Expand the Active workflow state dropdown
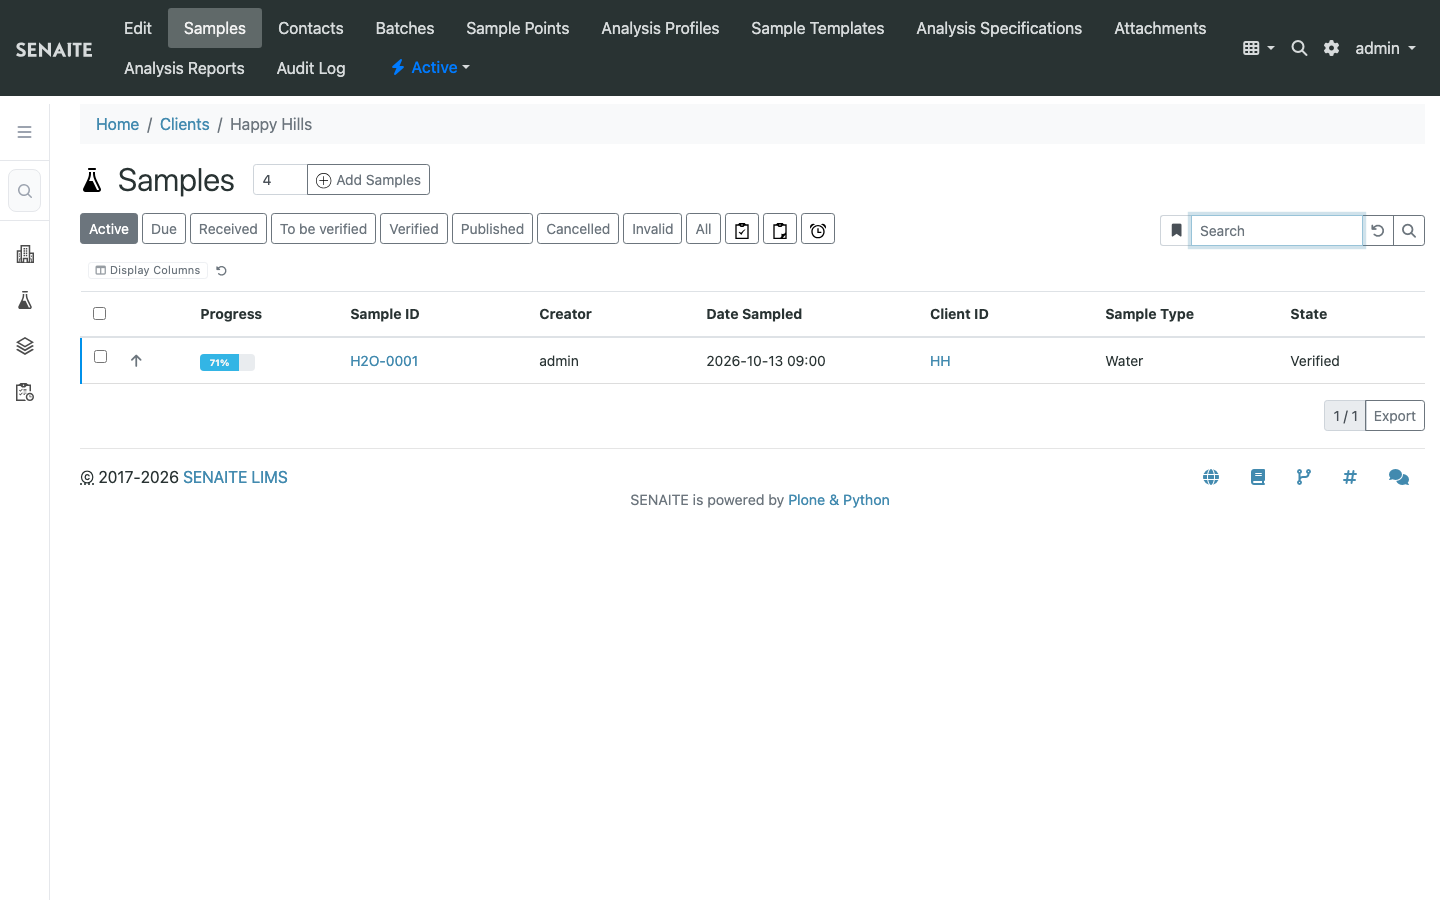Screen dimensions: 1440x900 click(430, 68)
